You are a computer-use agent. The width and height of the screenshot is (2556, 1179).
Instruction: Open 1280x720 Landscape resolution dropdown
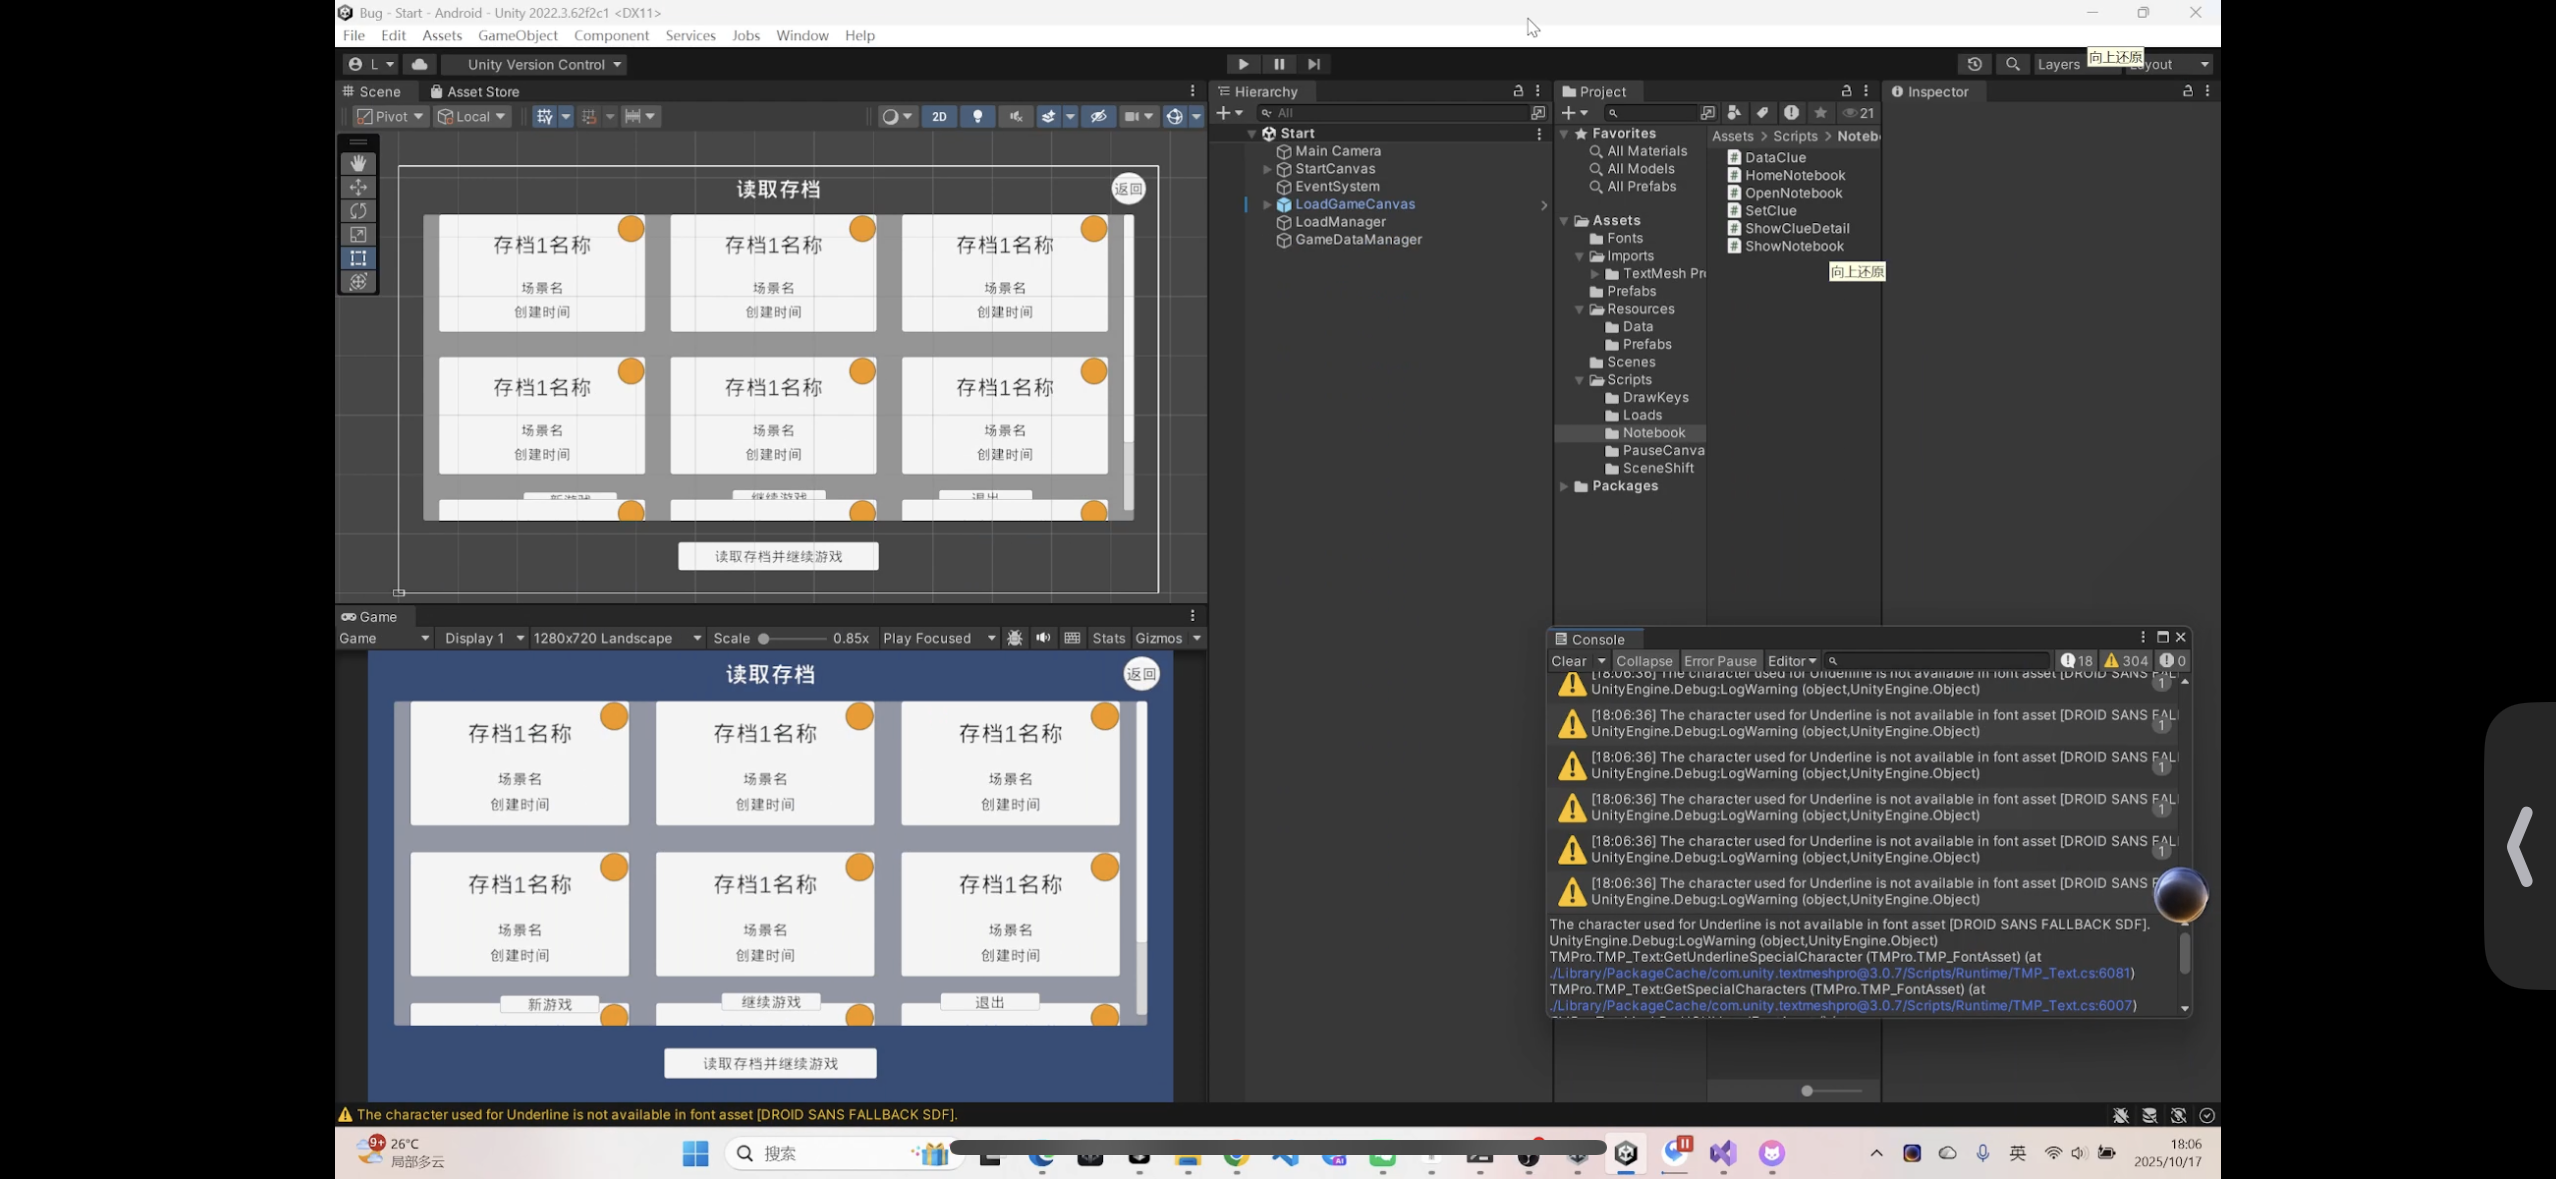[x=616, y=638]
